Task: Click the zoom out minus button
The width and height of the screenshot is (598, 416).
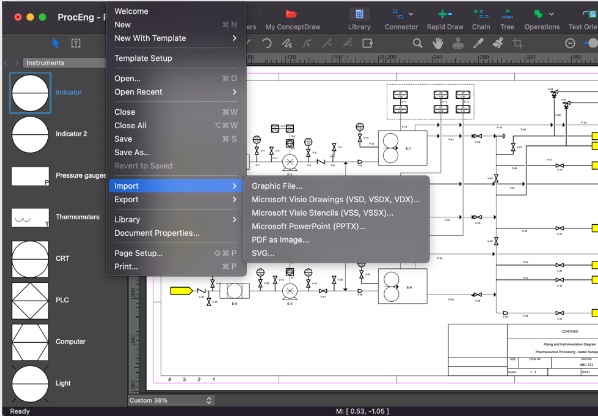Action: pos(570,43)
